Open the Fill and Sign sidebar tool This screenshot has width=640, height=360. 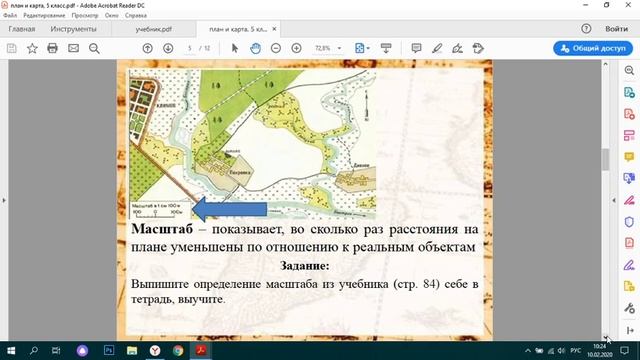(x=629, y=265)
